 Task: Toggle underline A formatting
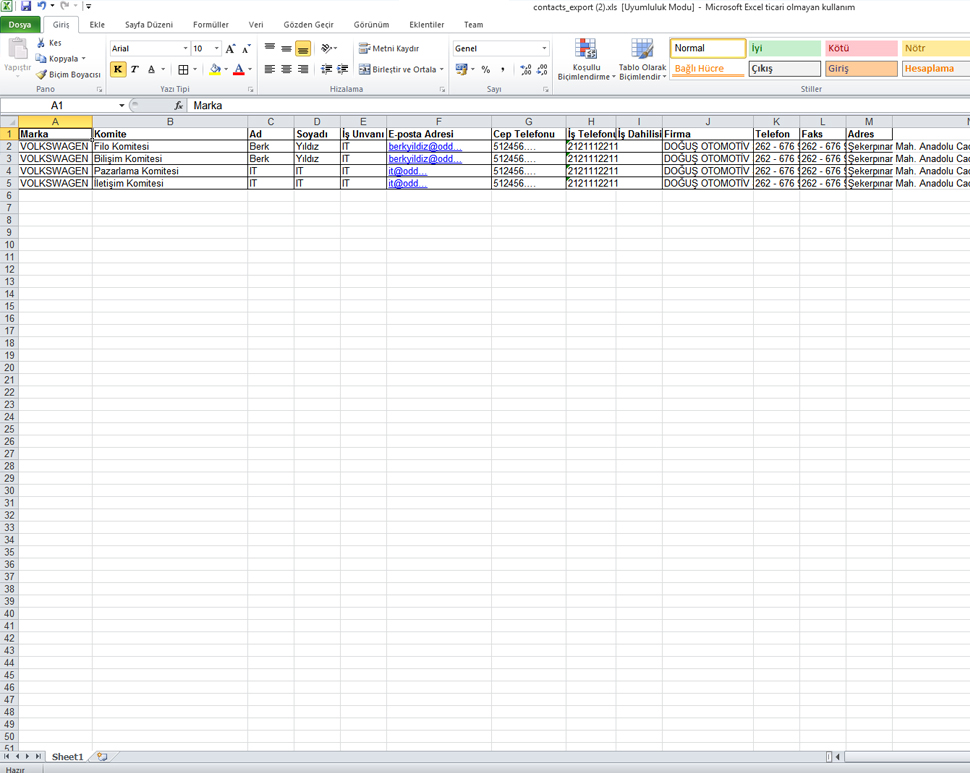click(x=151, y=70)
